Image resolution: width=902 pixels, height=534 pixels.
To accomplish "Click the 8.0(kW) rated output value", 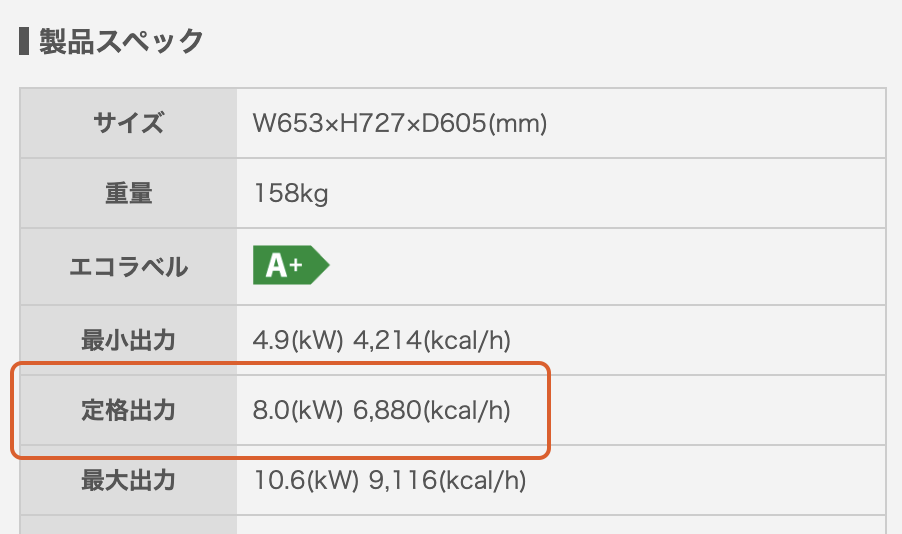I will [298, 410].
